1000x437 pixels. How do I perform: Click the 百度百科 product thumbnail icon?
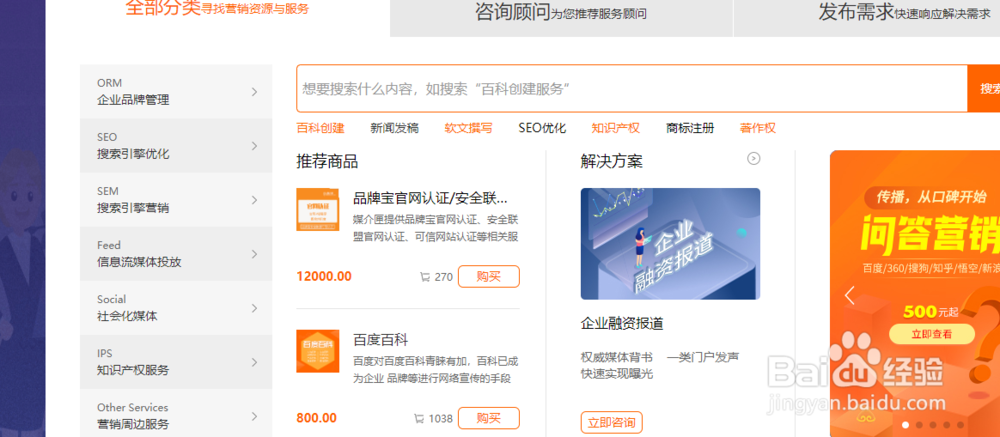pos(318,351)
